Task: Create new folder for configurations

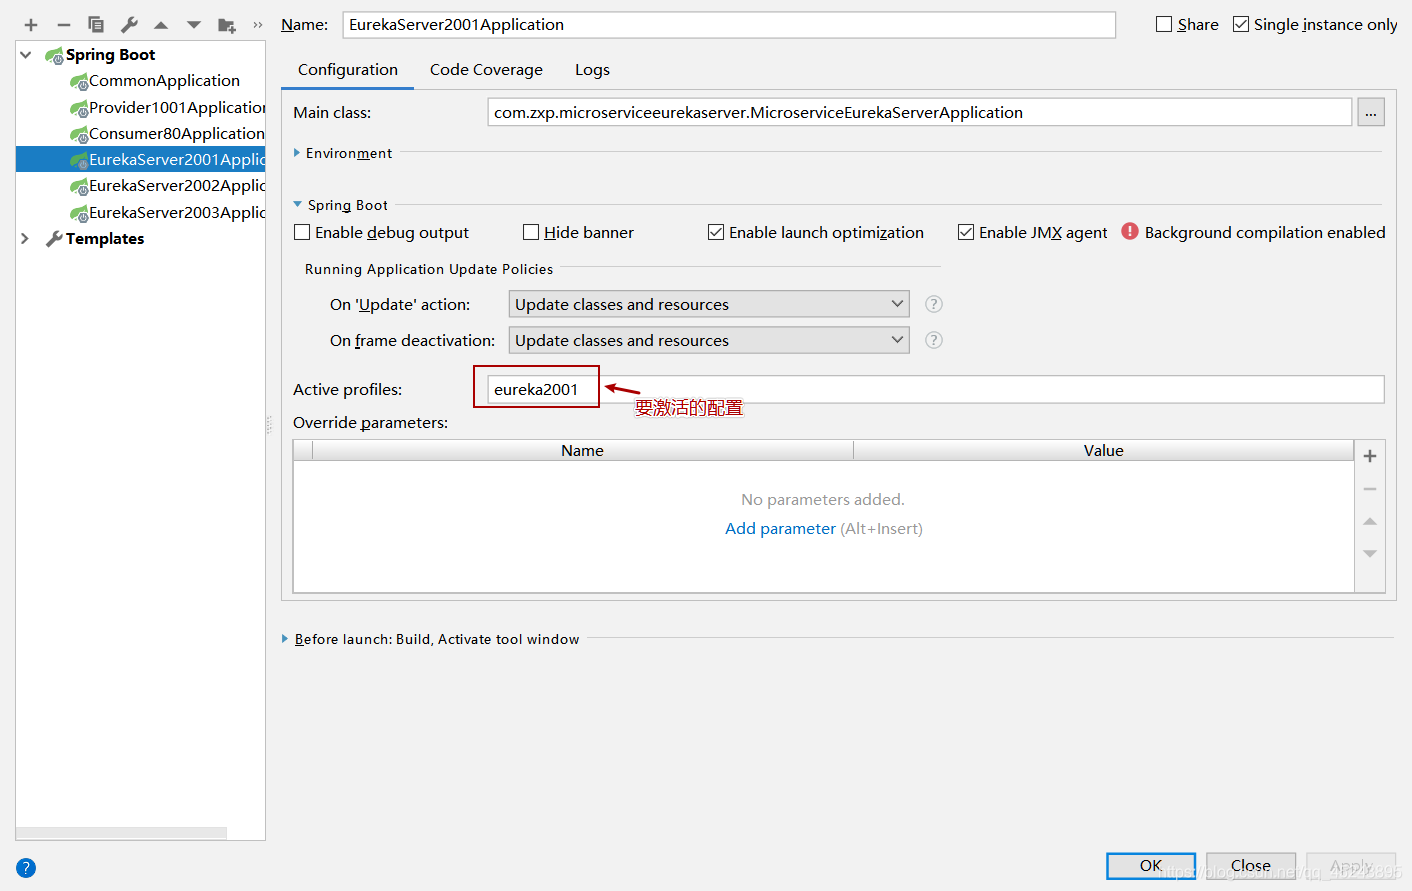Action: tap(227, 25)
